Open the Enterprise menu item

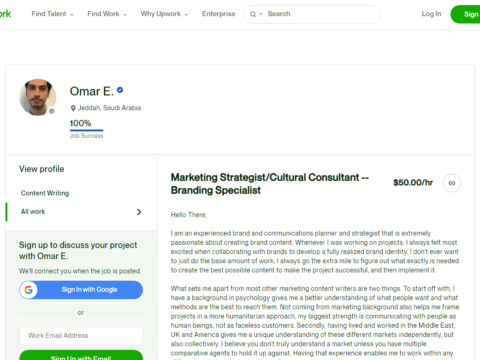(218, 14)
